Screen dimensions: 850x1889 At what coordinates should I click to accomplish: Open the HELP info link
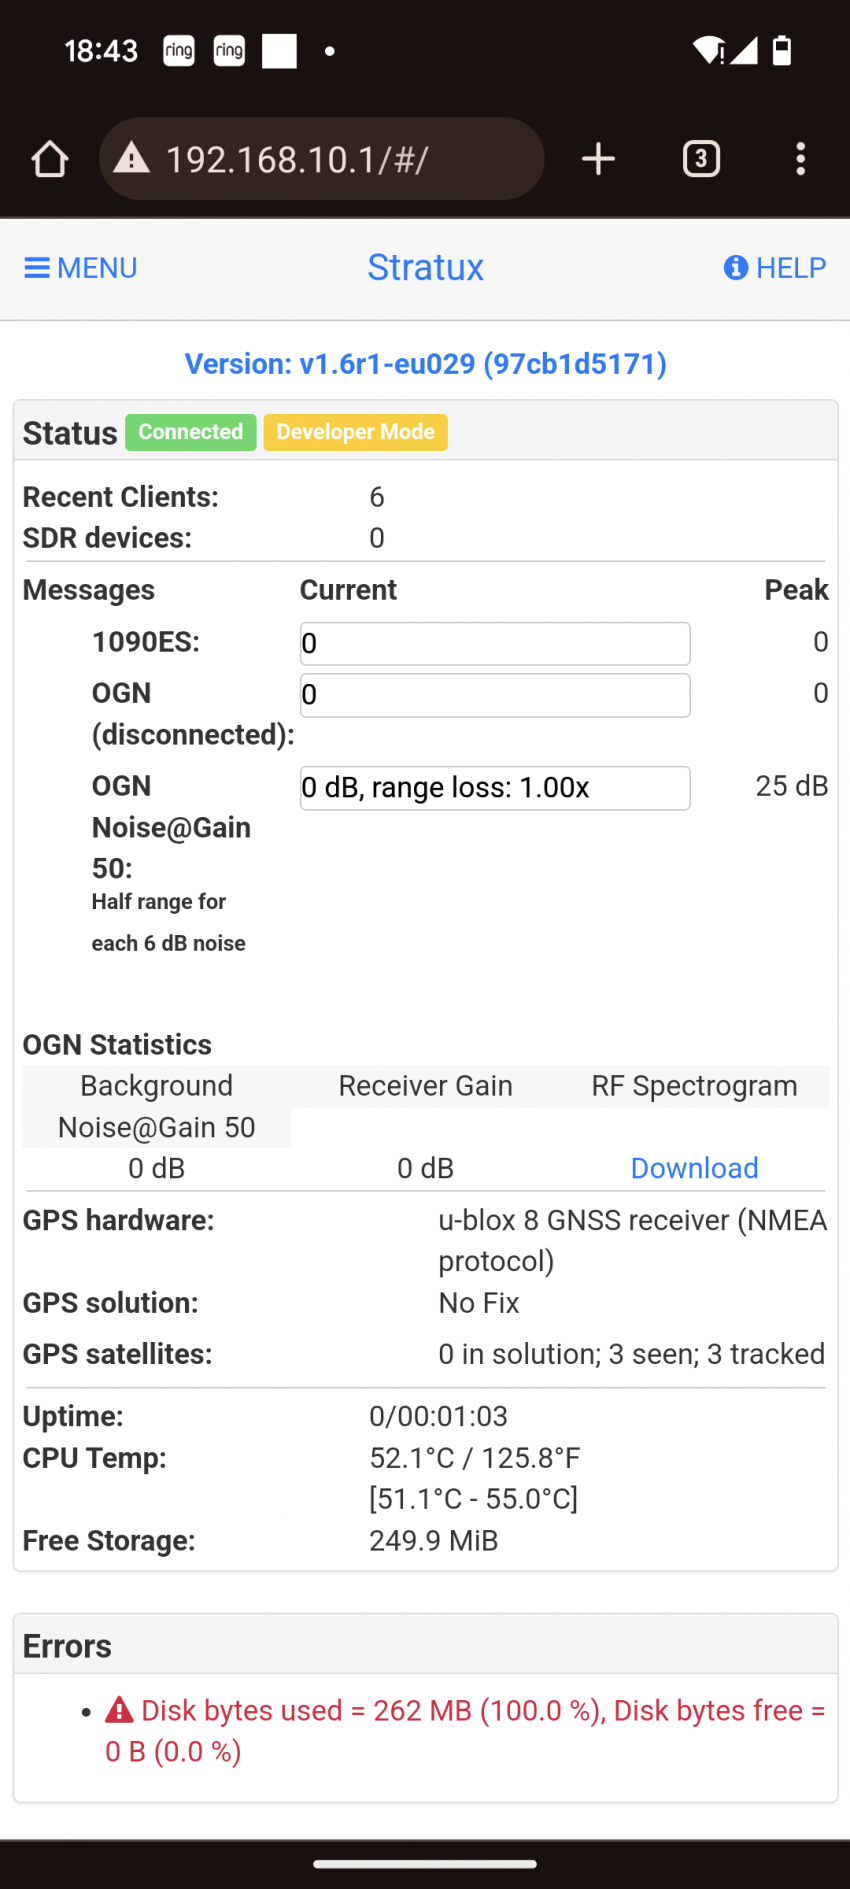(x=775, y=268)
